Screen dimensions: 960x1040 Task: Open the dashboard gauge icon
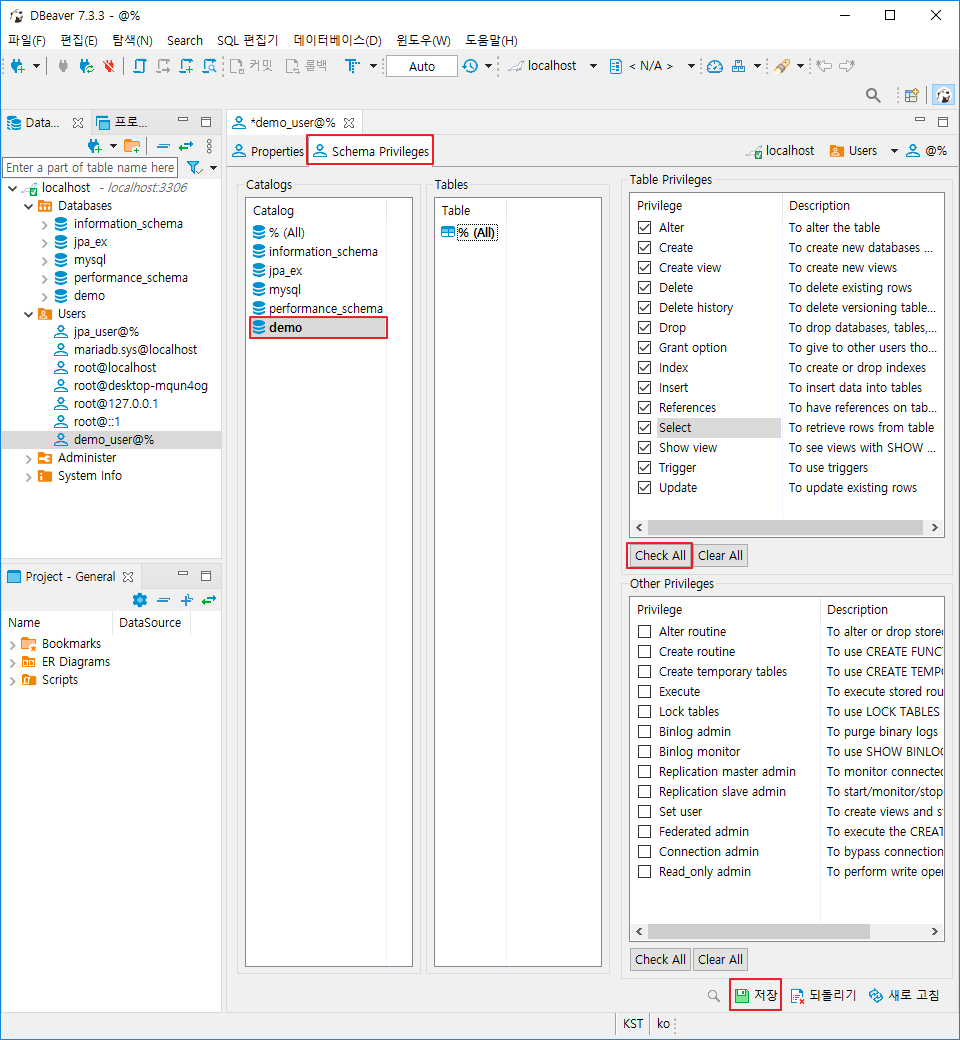(715, 66)
